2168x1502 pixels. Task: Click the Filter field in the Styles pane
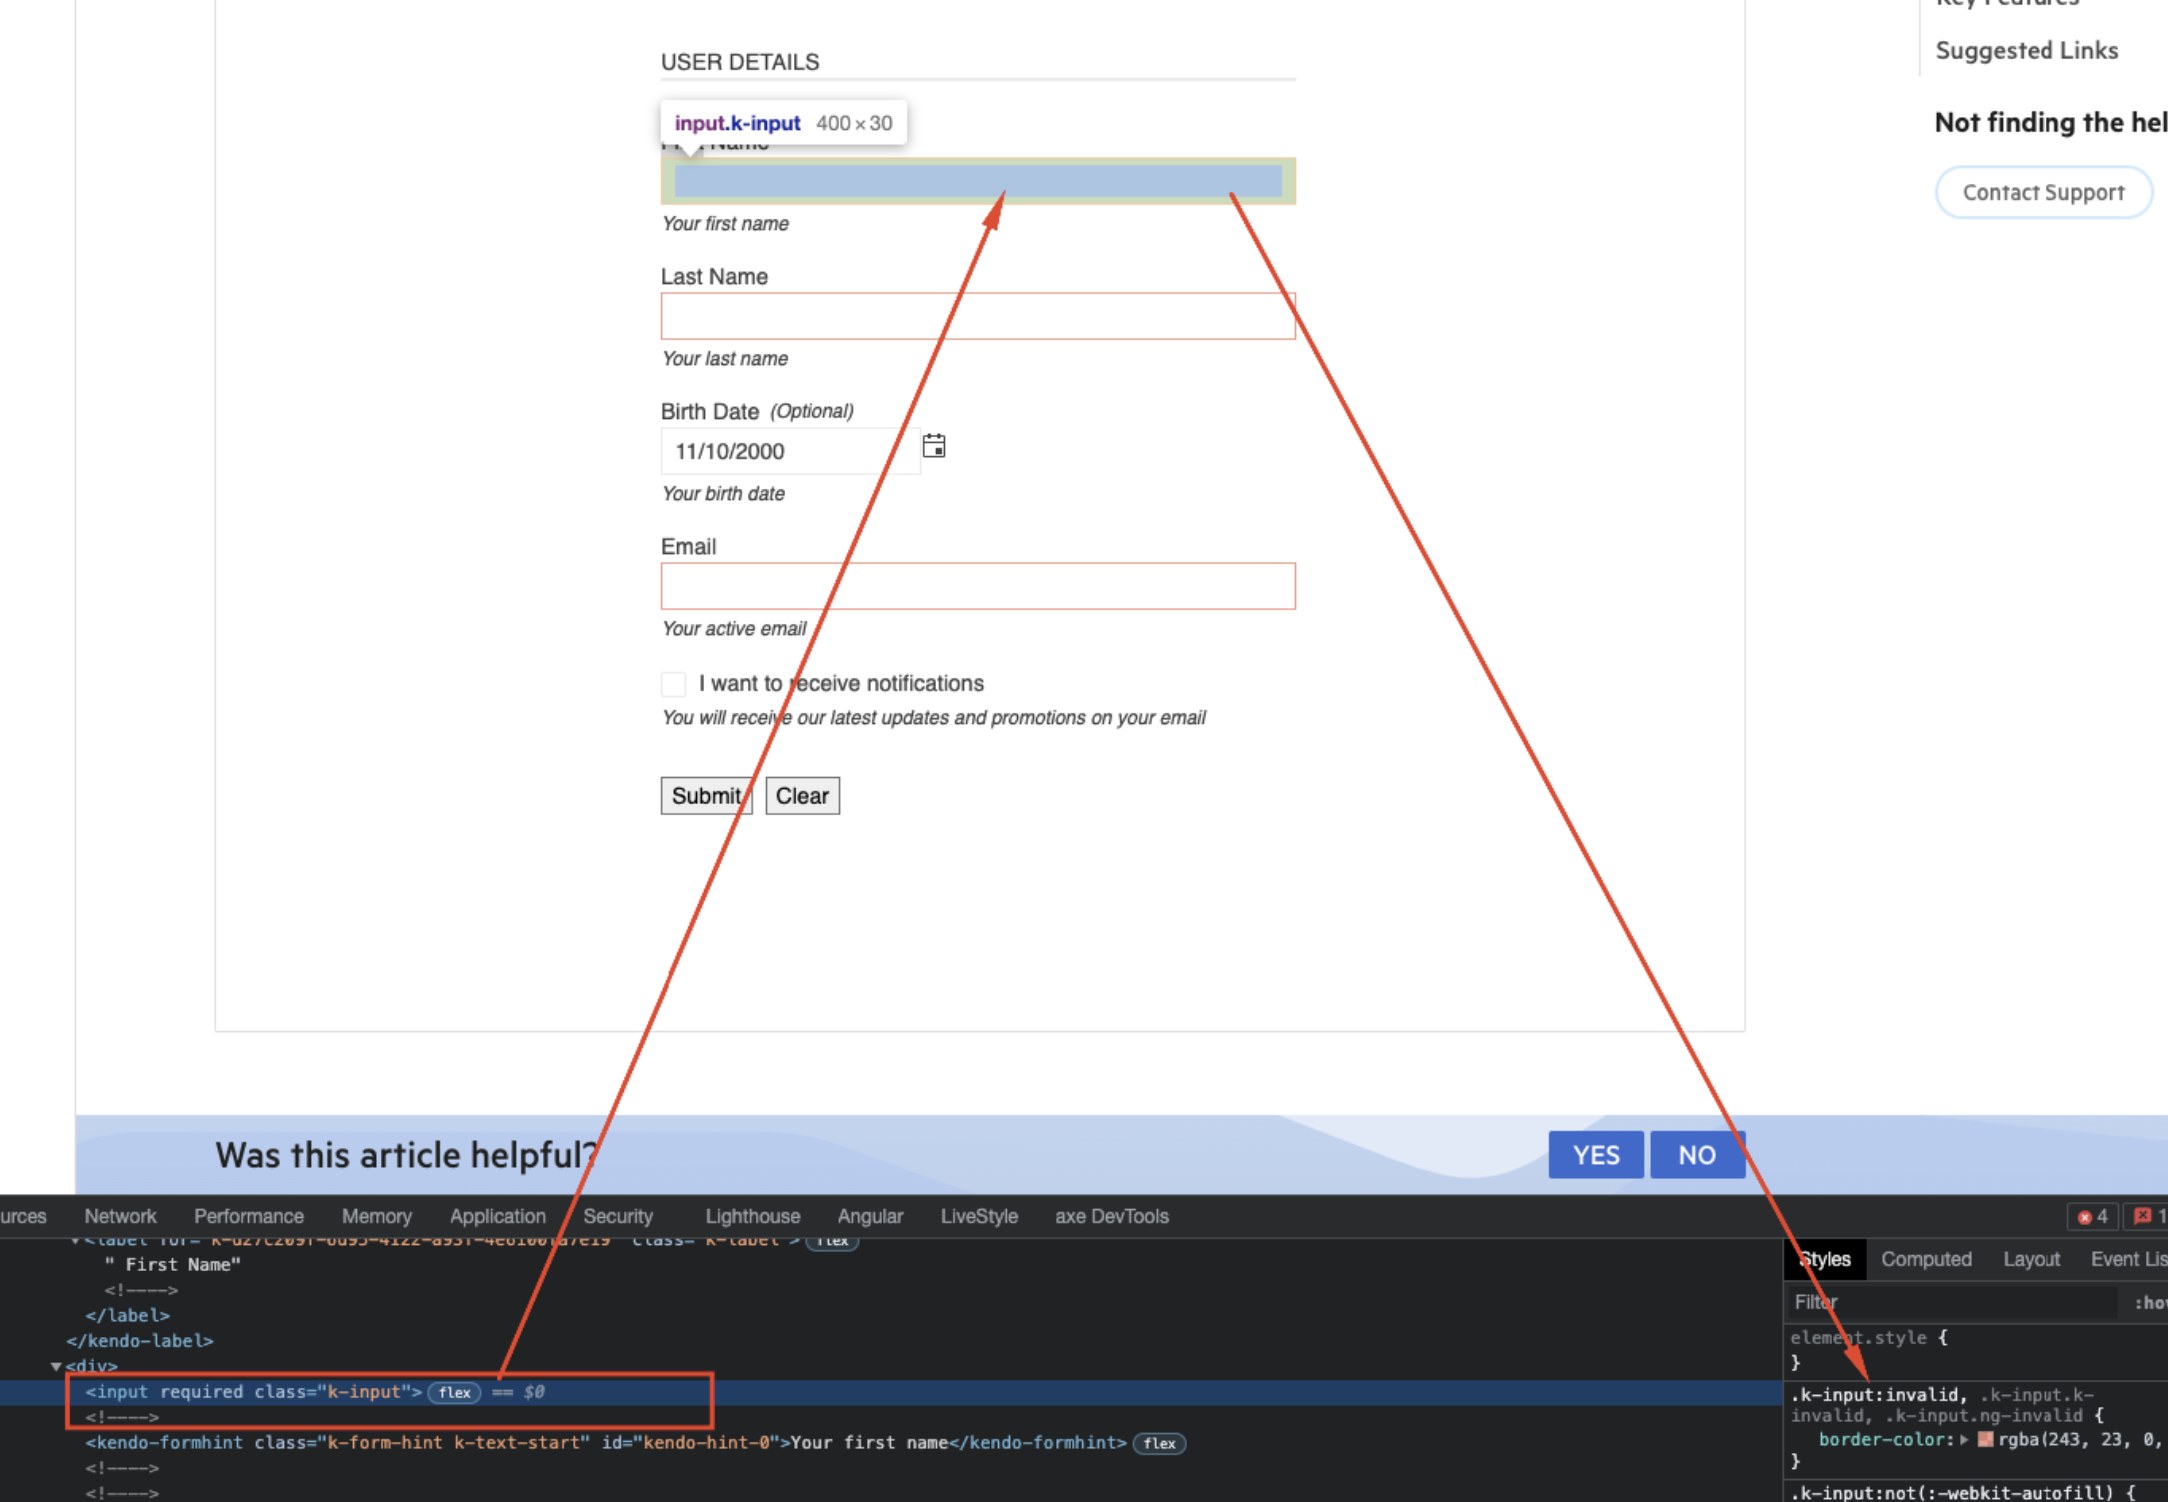(x=1900, y=1302)
